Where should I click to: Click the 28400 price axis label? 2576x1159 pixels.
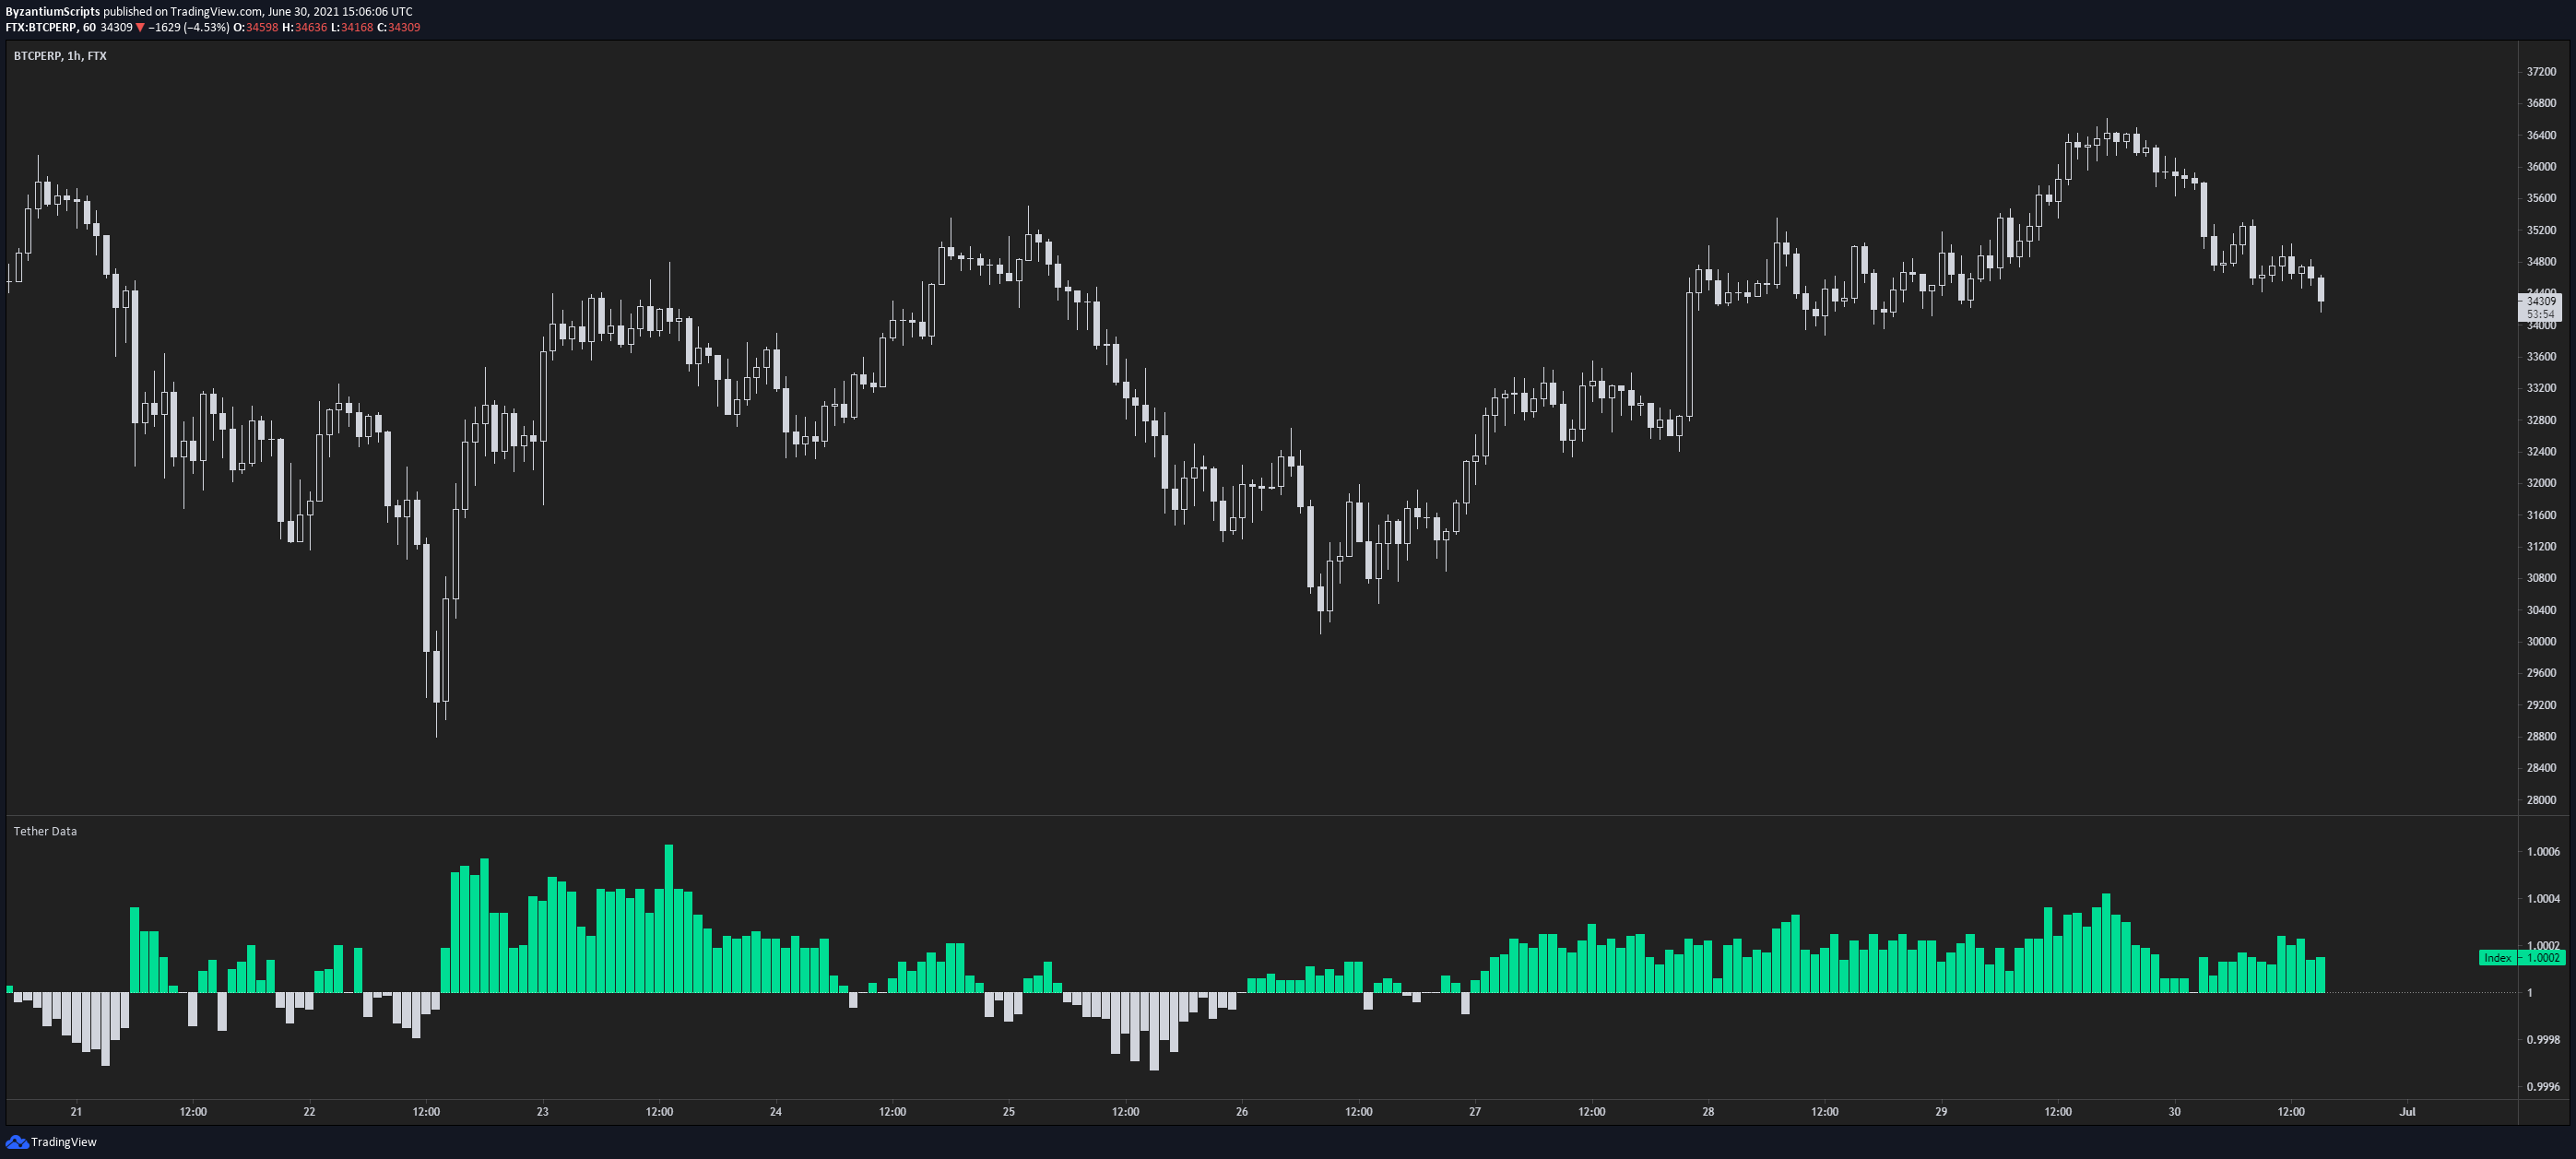click(2541, 768)
